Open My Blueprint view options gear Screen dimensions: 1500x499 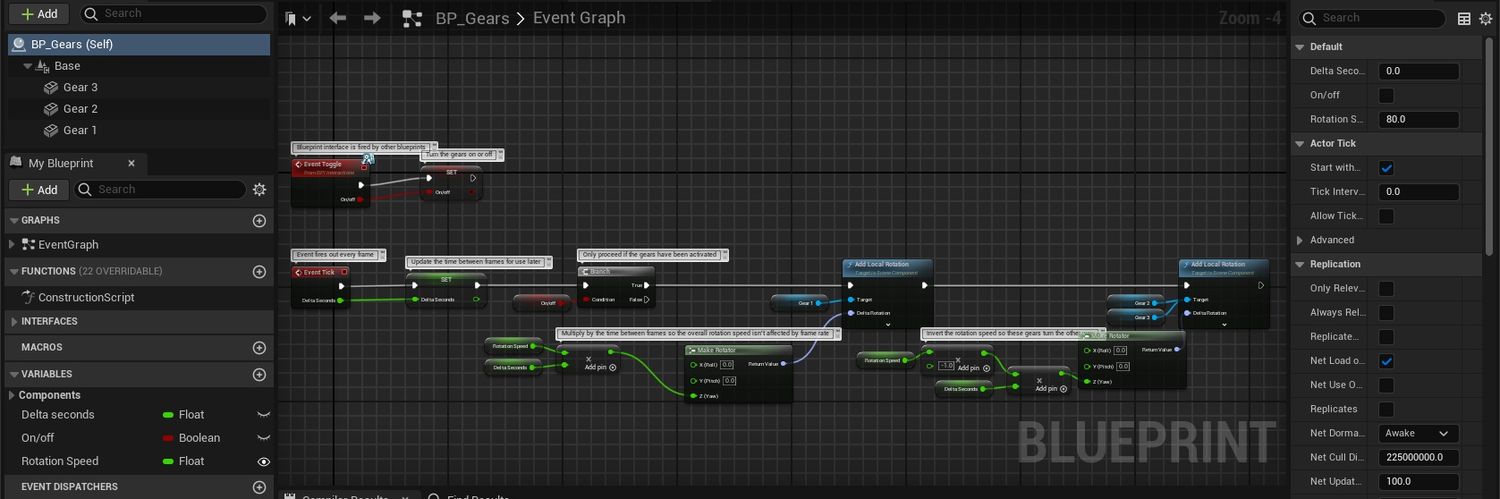coord(260,189)
